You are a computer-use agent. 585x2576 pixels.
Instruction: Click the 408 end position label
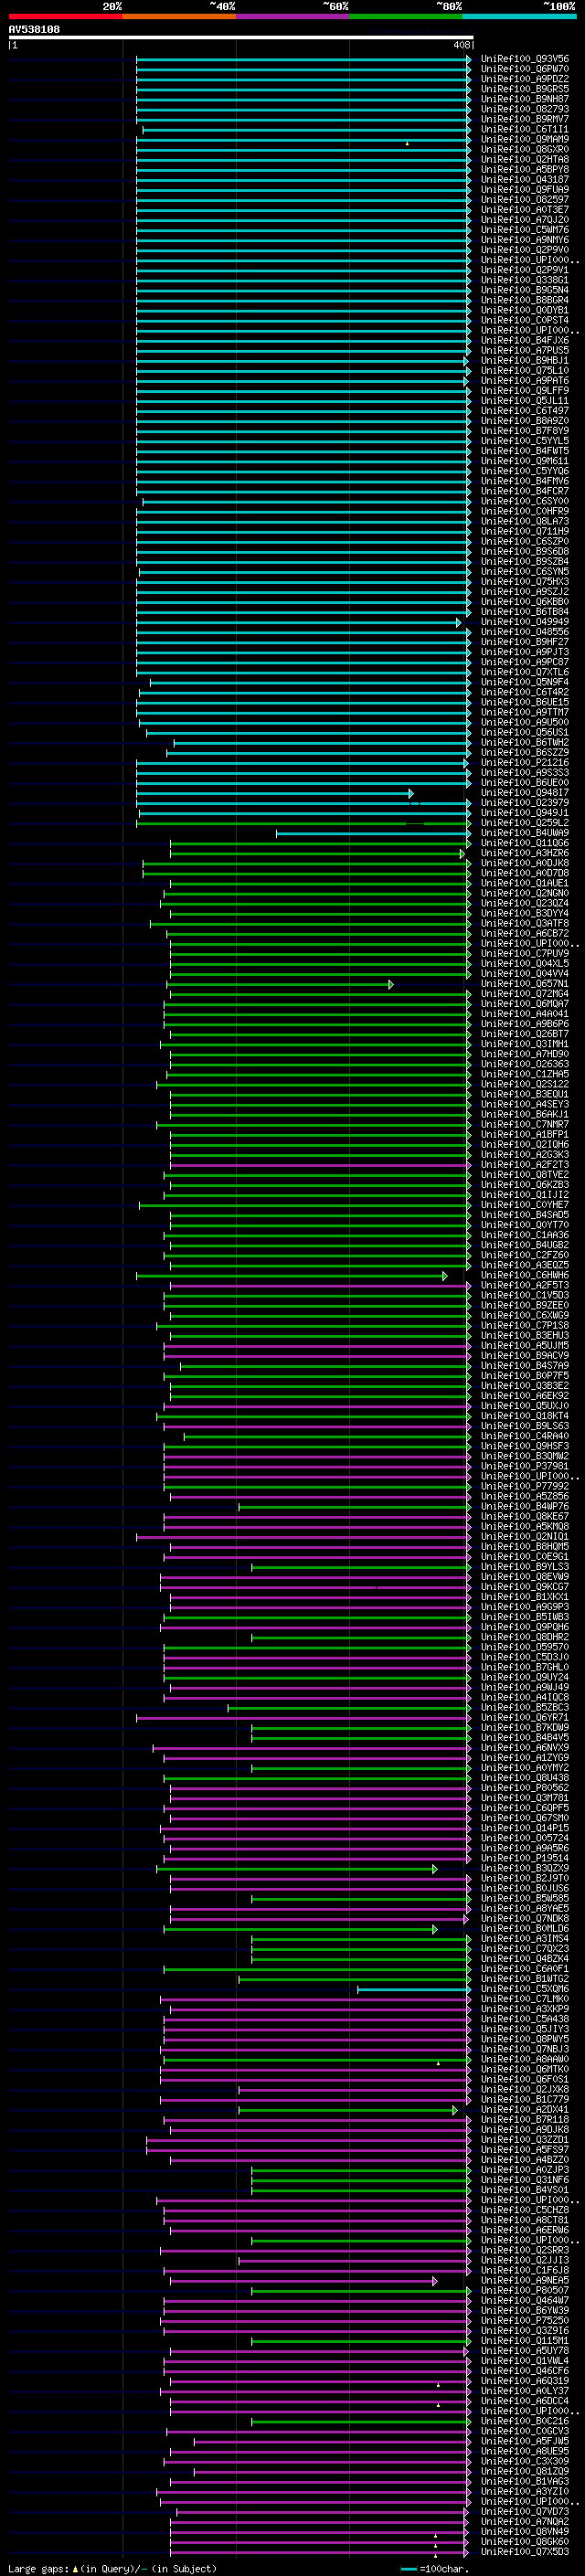pos(461,45)
